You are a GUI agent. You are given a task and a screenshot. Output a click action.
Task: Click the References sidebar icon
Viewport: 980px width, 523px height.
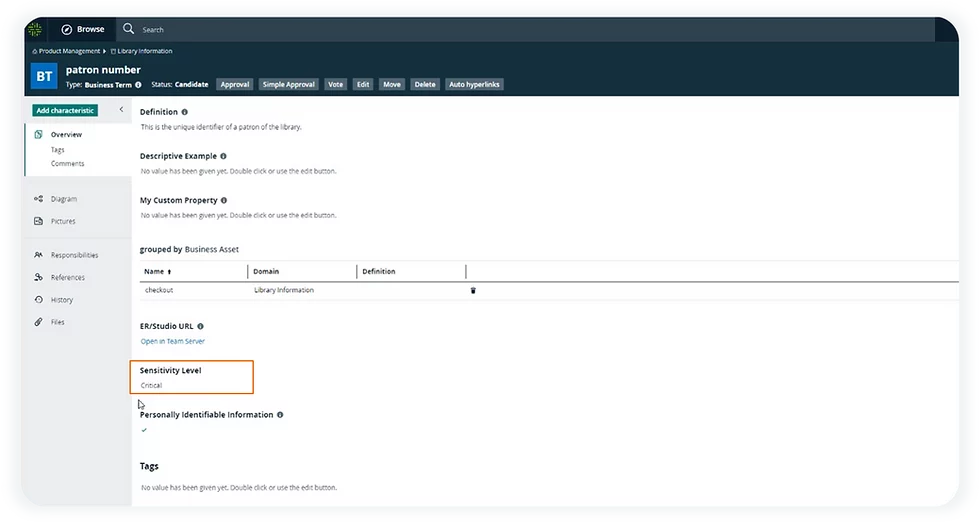(x=38, y=277)
